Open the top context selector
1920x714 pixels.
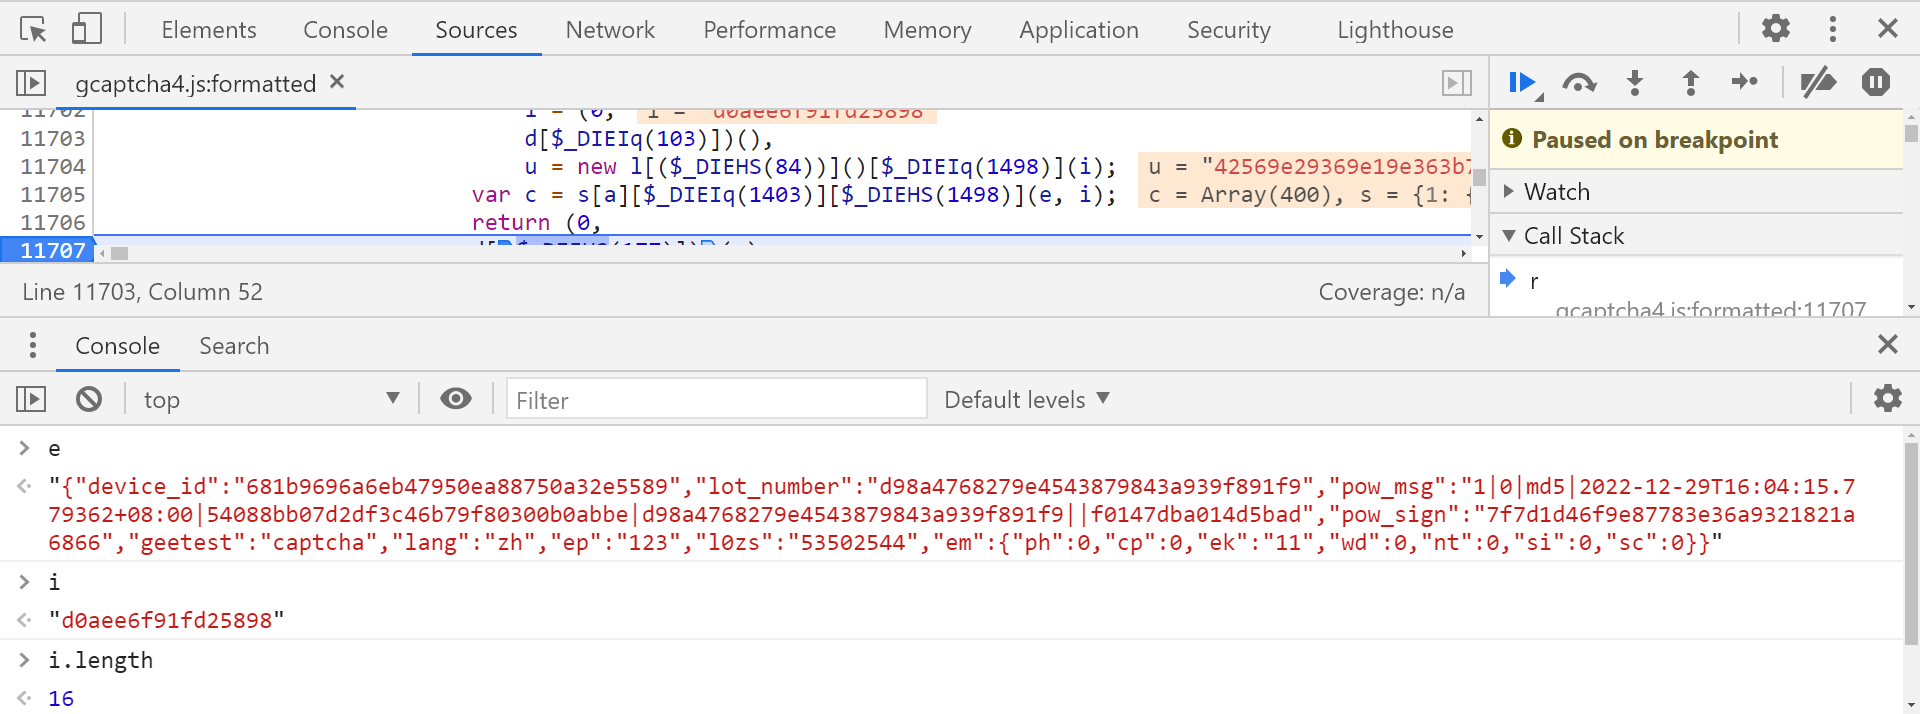(x=271, y=399)
